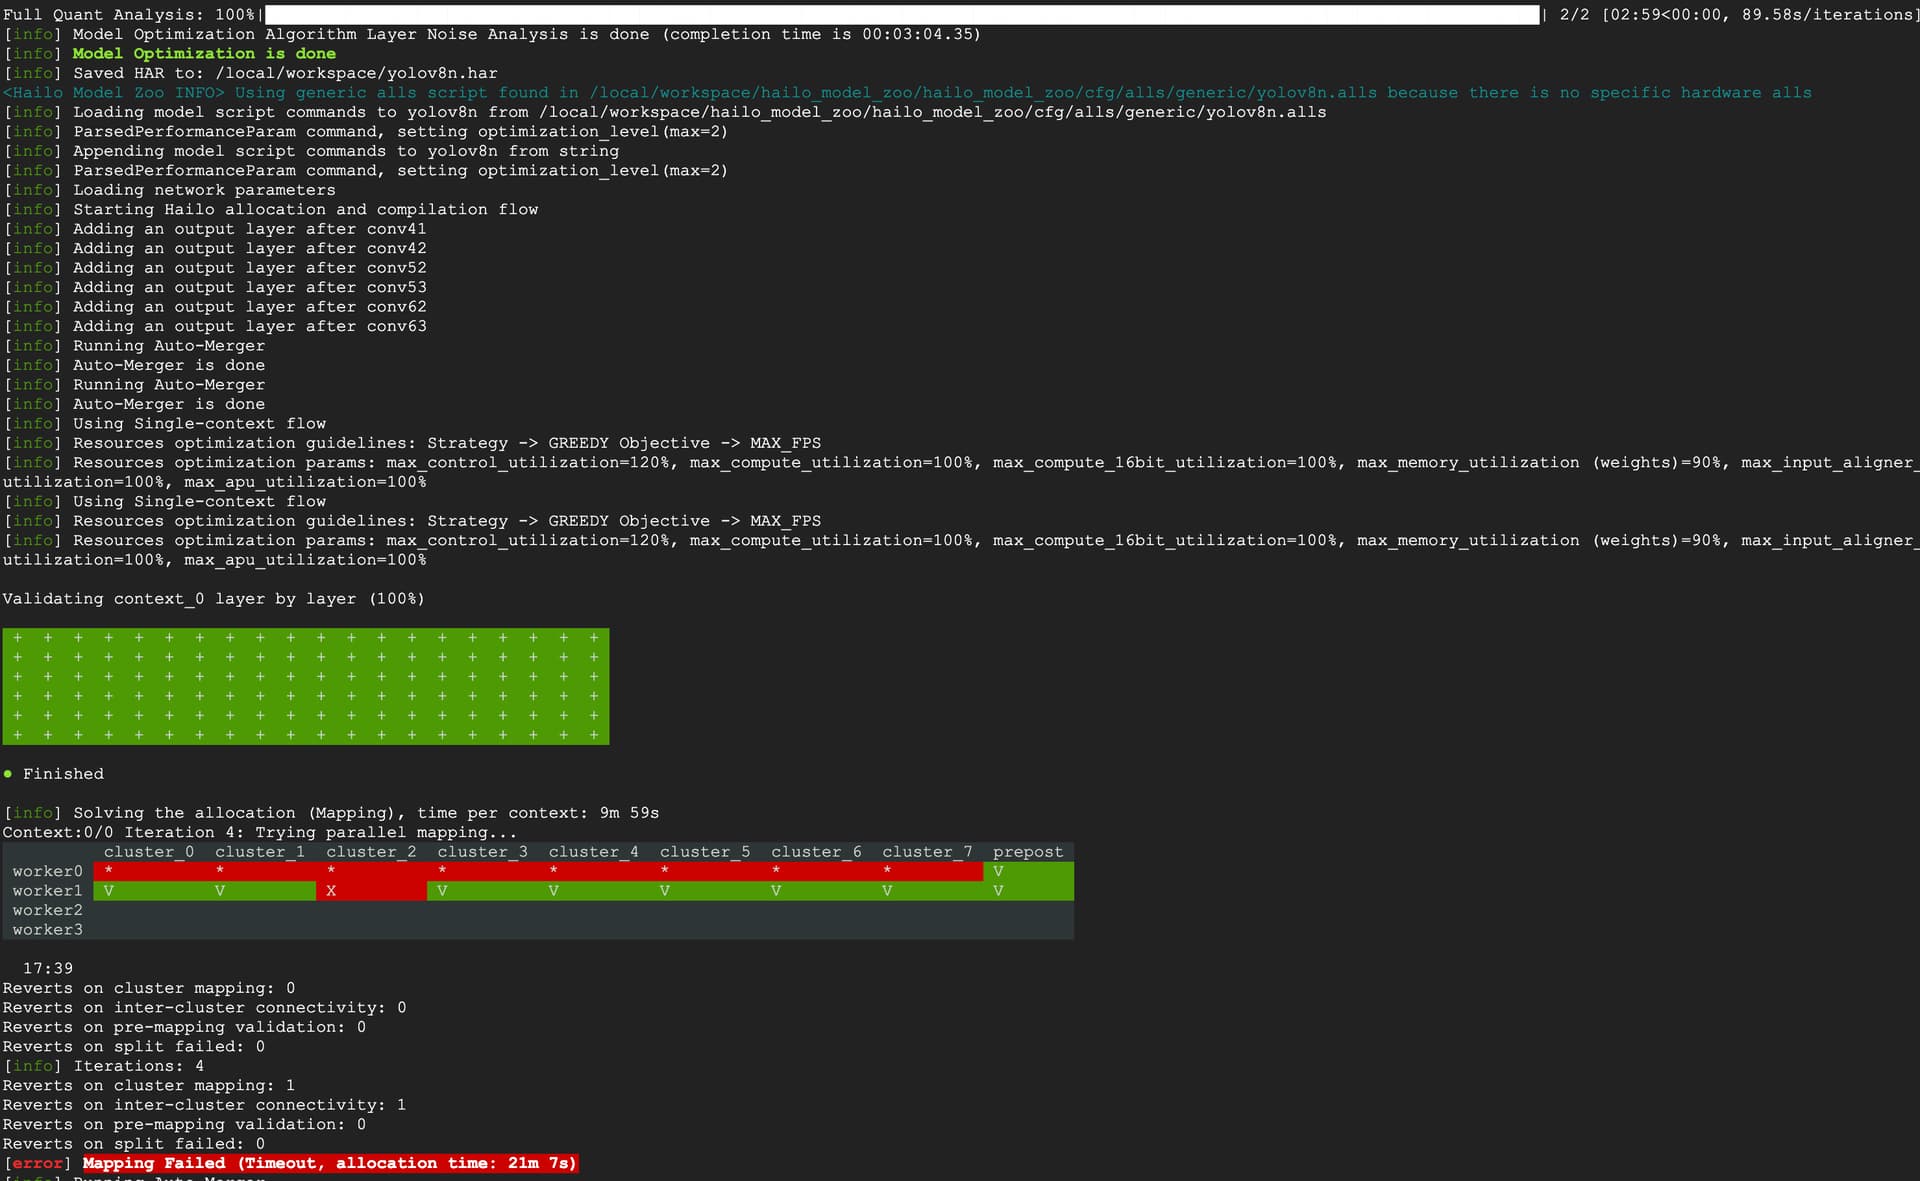The width and height of the screenshot is (1920, 1181).
Task: Click the green bullet beside Finished
Action: pyautogui.click(x=8, y=774)
